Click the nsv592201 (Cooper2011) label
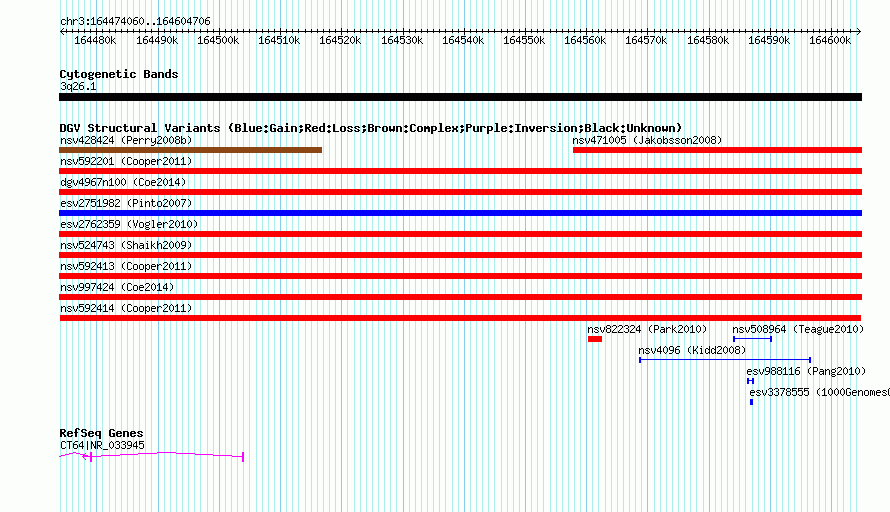The height and width of the screenshot is (512, 890). tap(126, 161)
